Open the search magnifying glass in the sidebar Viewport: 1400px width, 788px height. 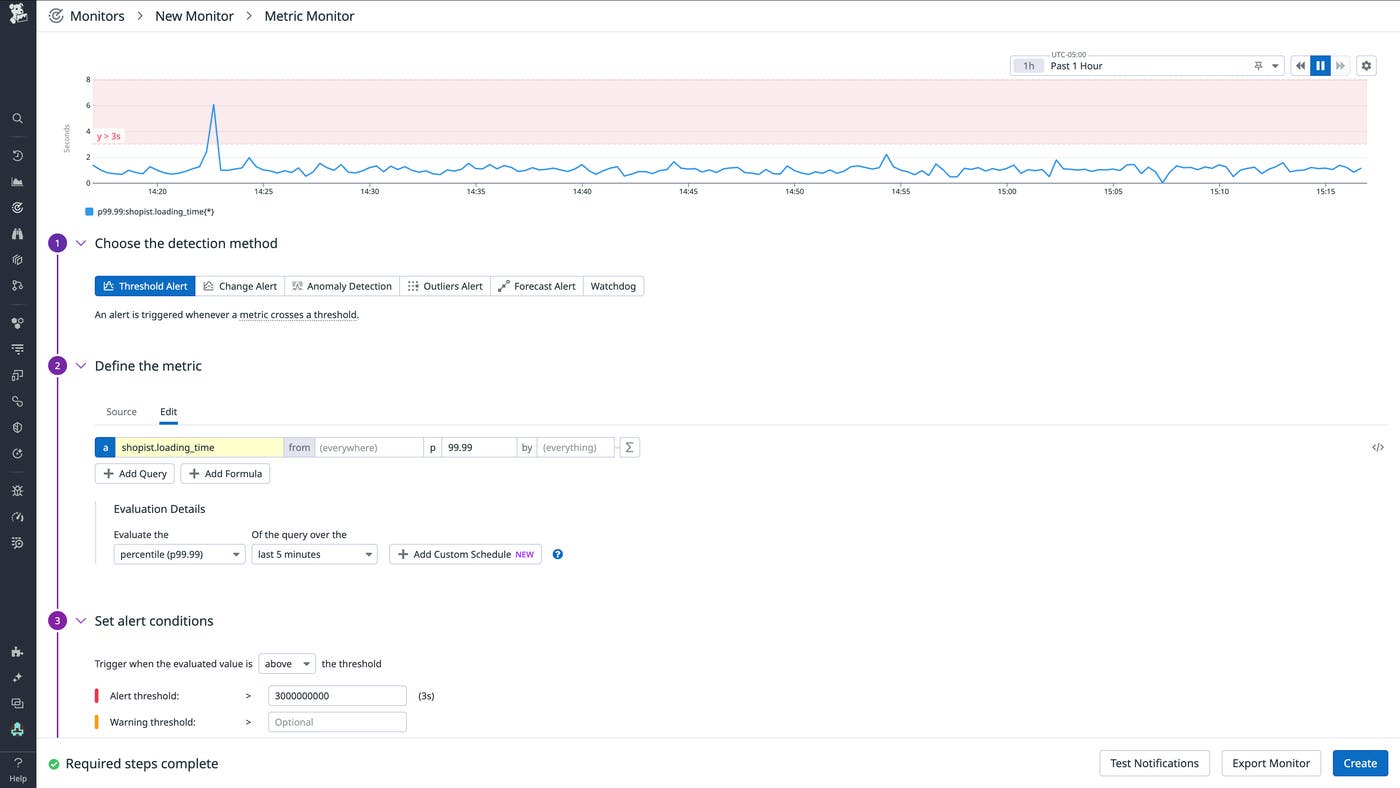tap(17, 118)
